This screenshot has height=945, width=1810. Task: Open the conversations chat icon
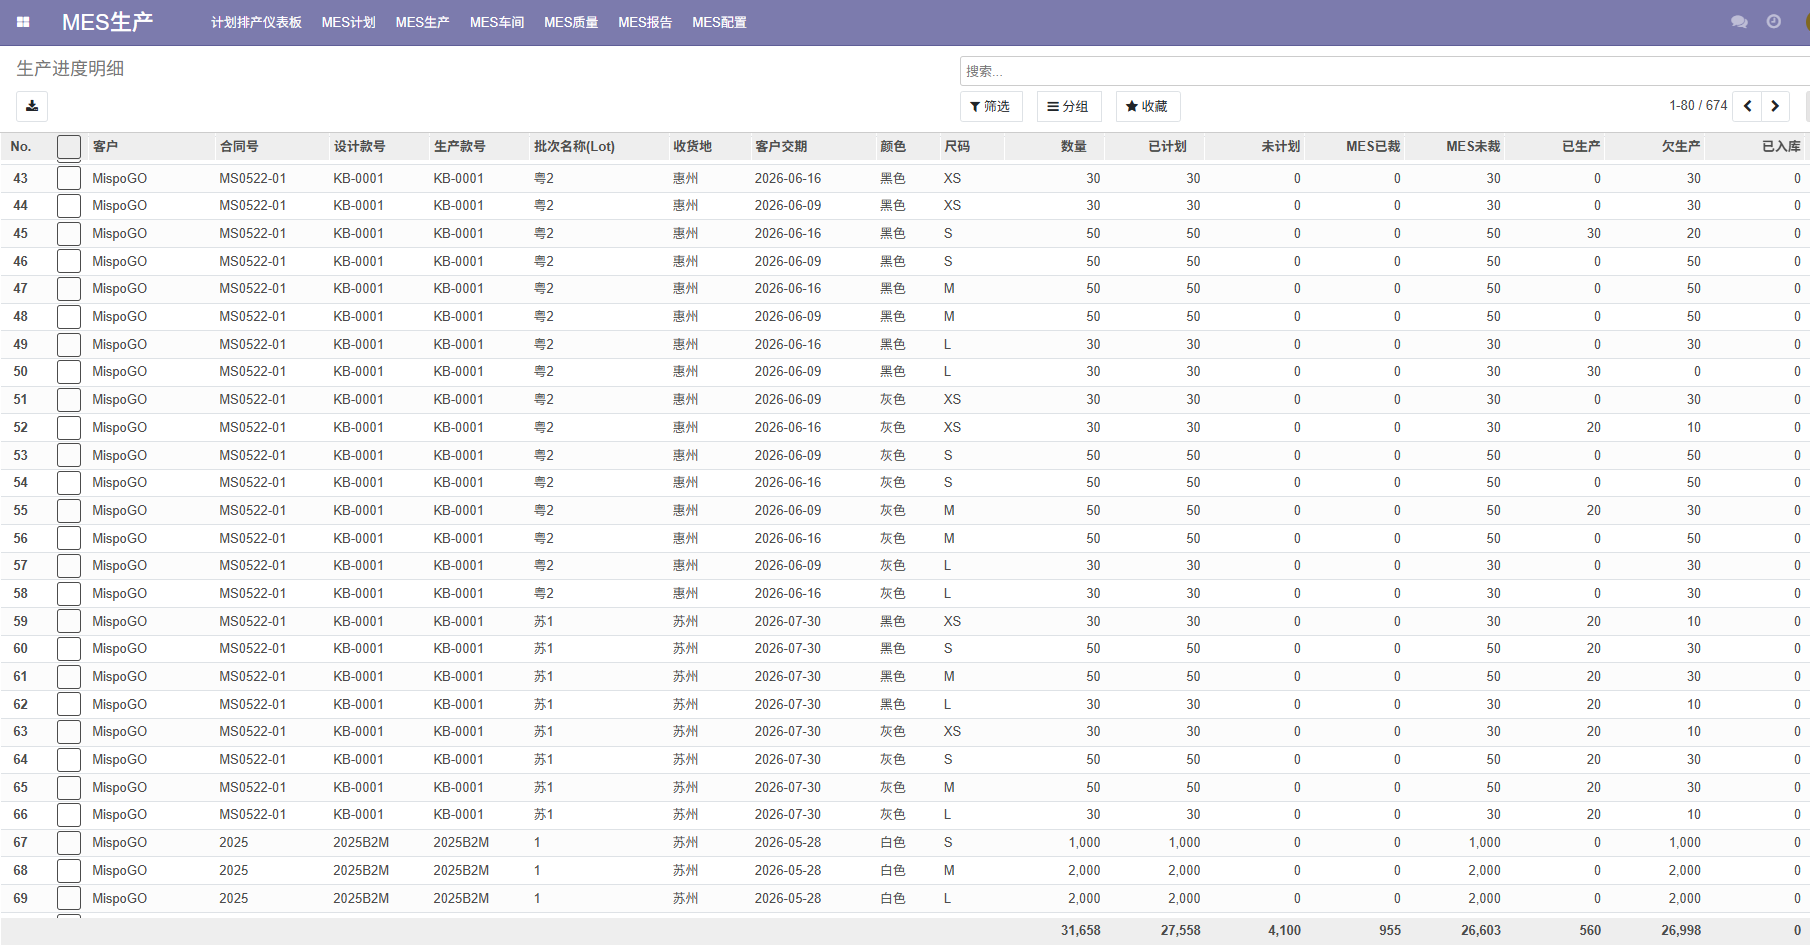pyautogui.click(x=1739, y=22)
